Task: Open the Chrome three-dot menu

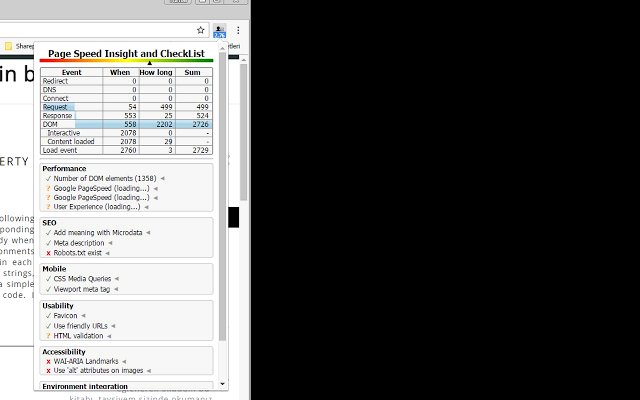Action: [x=238, y=30]
